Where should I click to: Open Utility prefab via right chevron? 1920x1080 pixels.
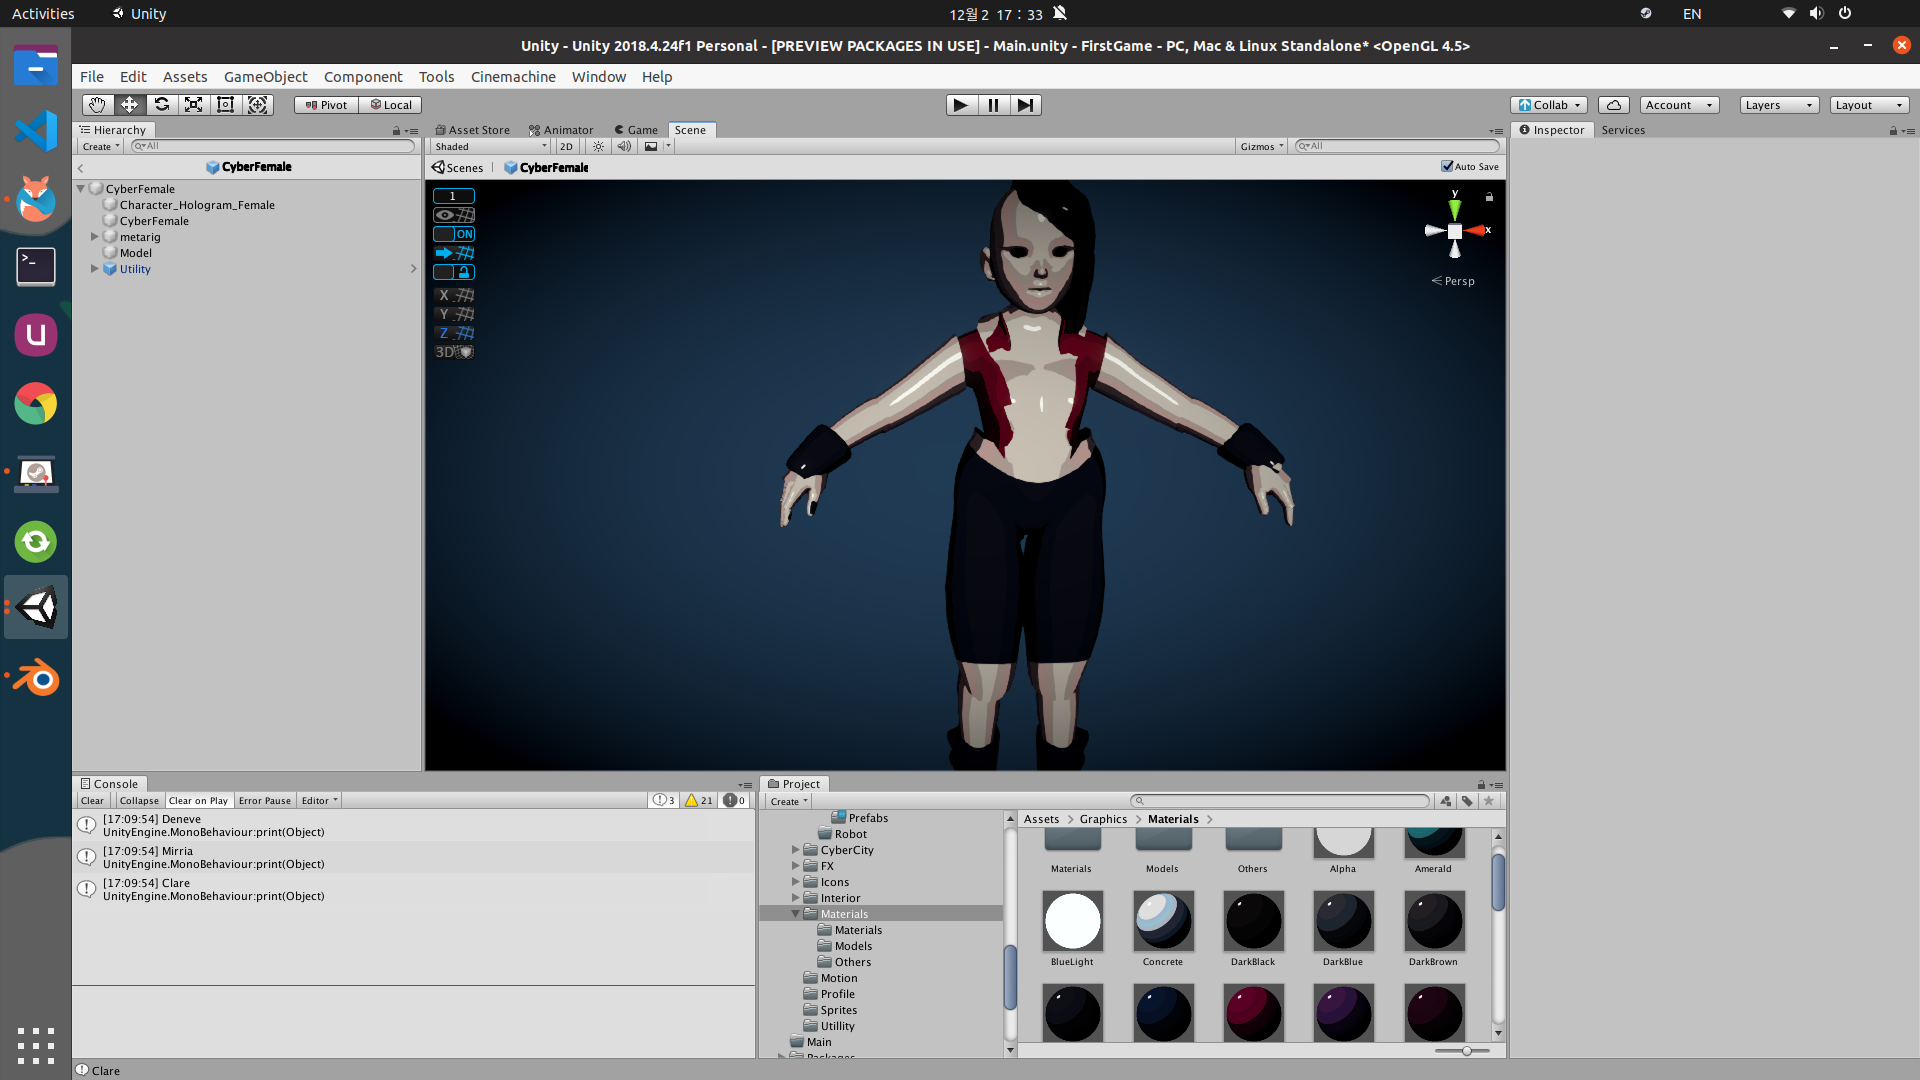(413, 269)
